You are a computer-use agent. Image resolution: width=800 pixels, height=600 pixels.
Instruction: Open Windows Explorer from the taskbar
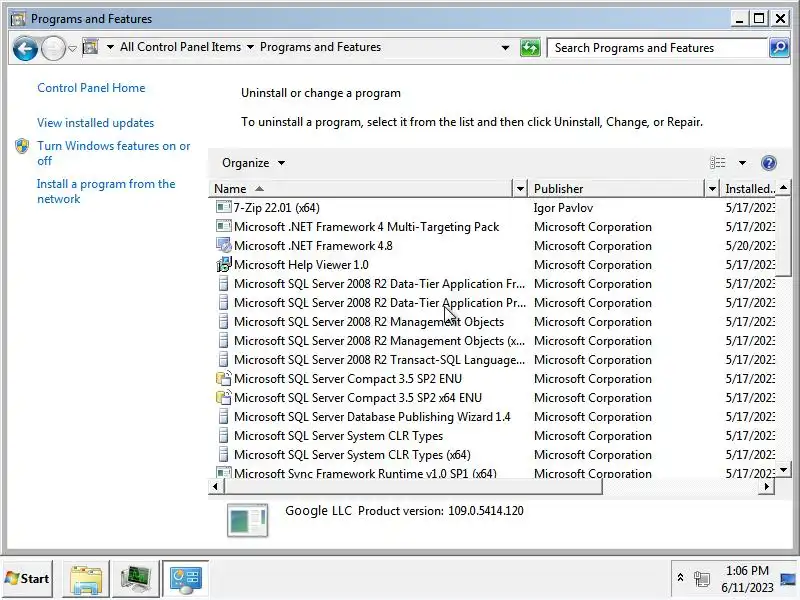point(86,580)
